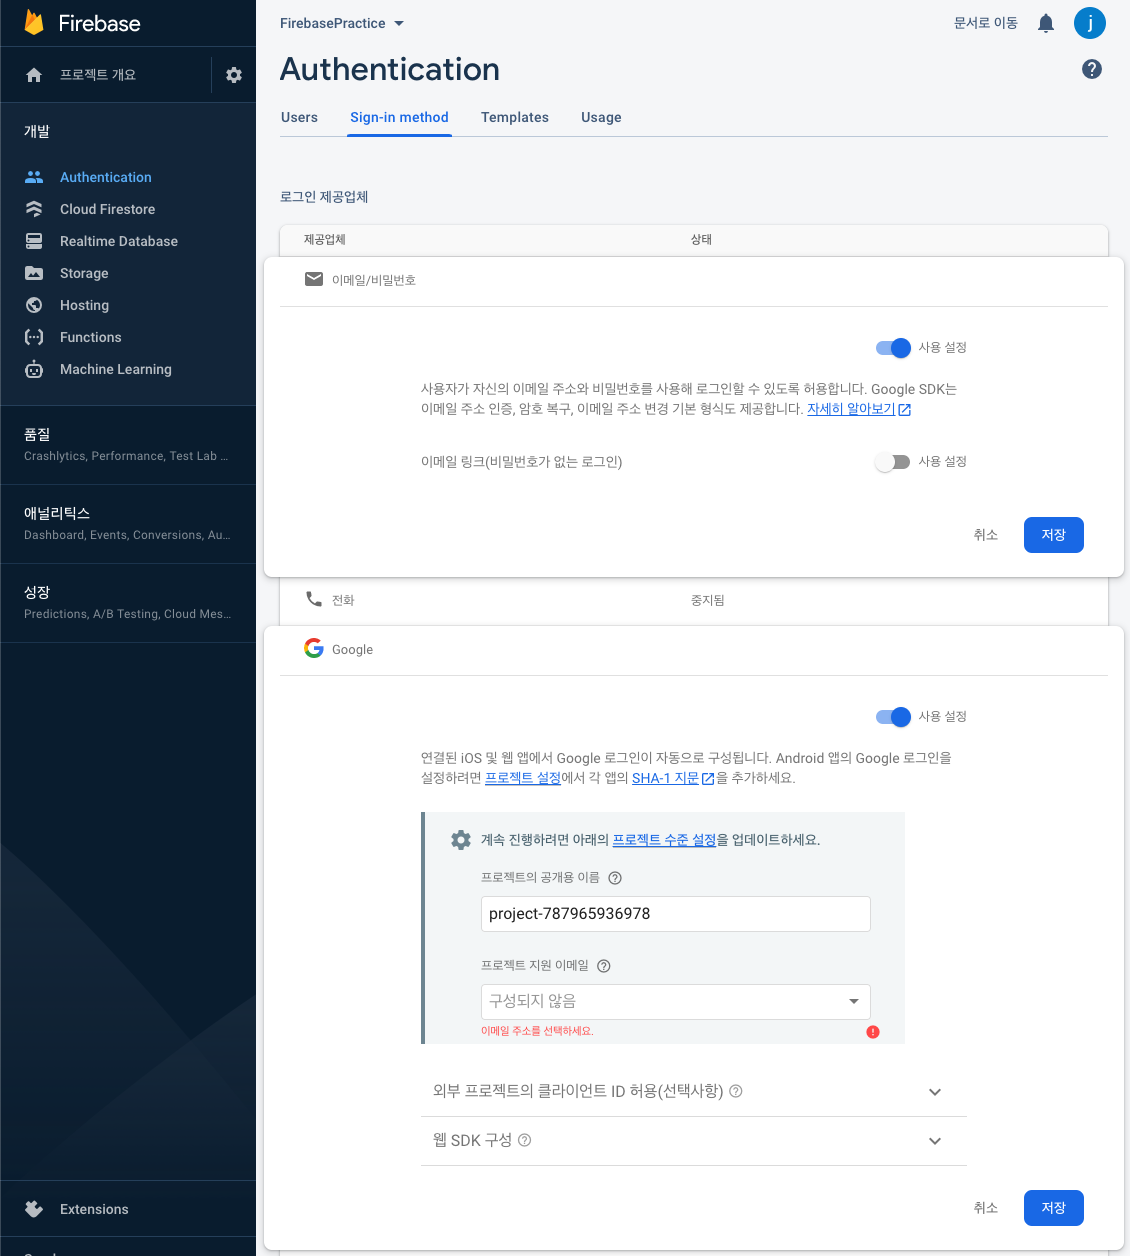Open the FirebasePractice project dropdown
The image size is (1130, 1256).
[342, 23]
